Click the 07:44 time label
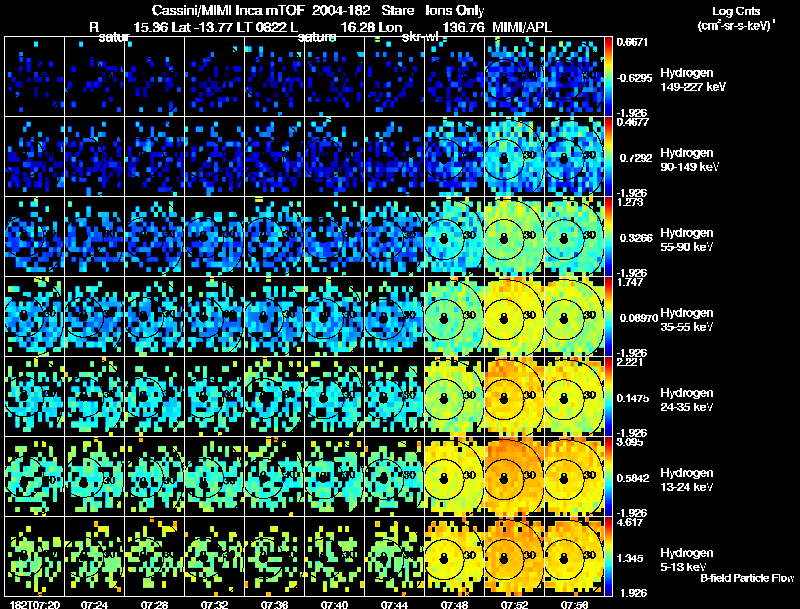This screenshot has height=609, width=800. (x=394, y=604)
